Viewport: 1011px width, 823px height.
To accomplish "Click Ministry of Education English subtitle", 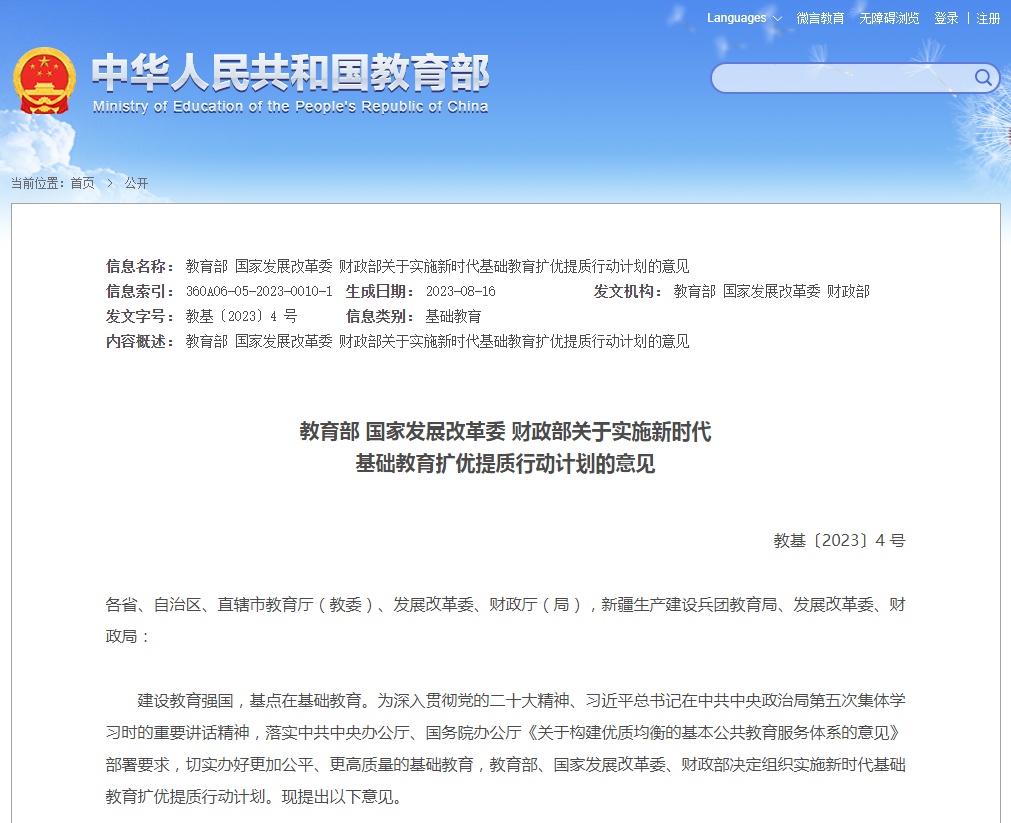I will (290, 107).
